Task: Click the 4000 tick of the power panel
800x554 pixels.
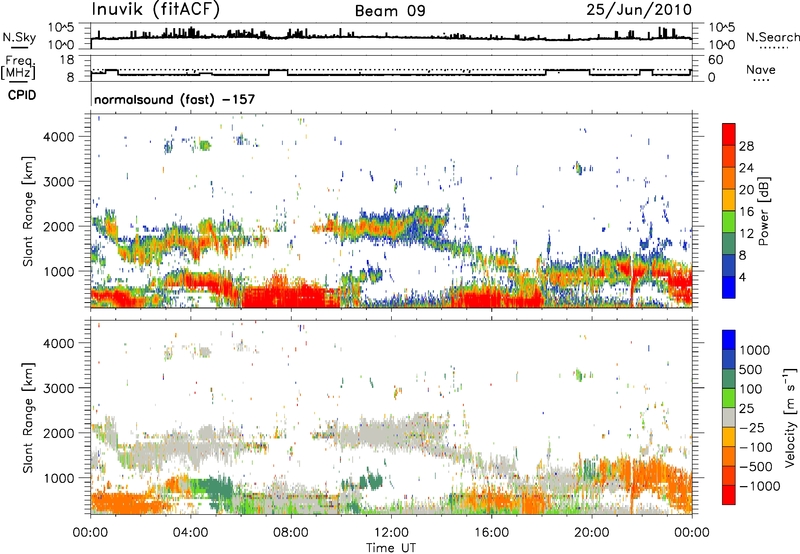Action: [x=59, y=137]
